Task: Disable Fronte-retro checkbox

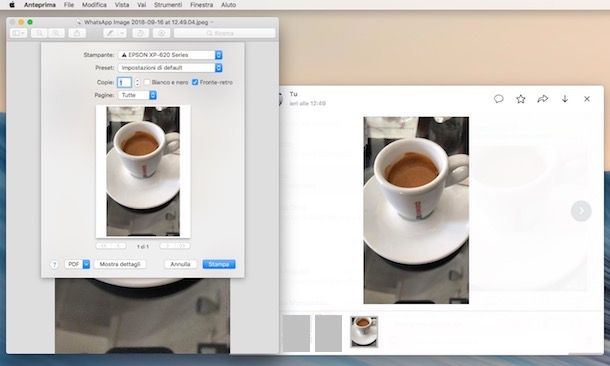Action: 195,82
